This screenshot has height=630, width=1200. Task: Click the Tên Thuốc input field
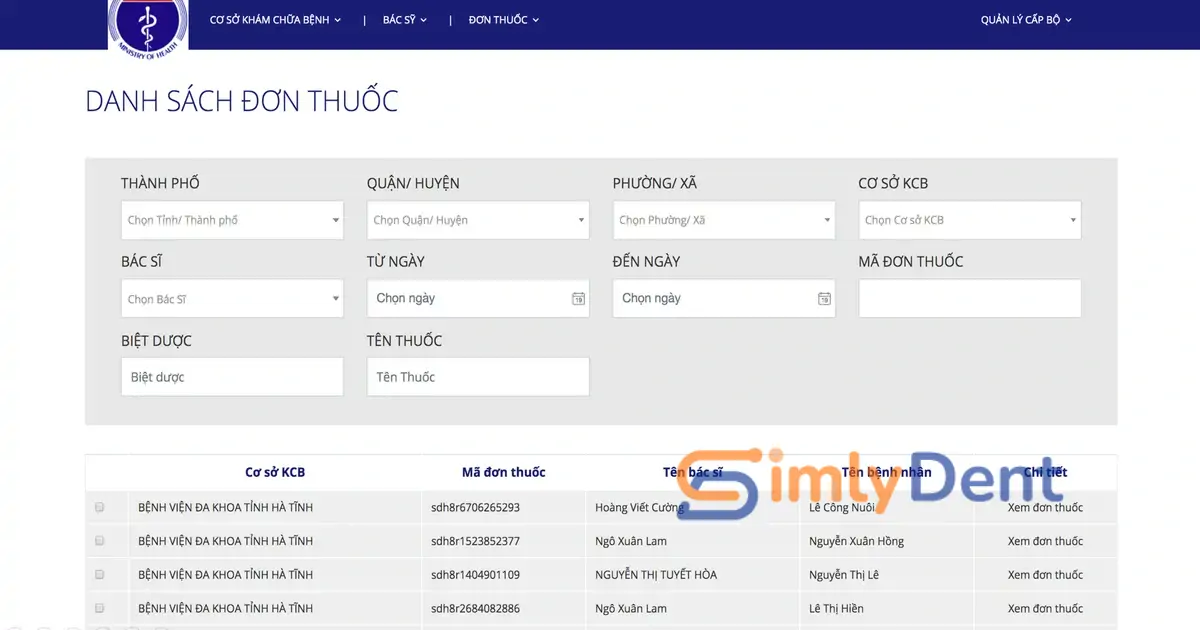[x=478, y=377]
